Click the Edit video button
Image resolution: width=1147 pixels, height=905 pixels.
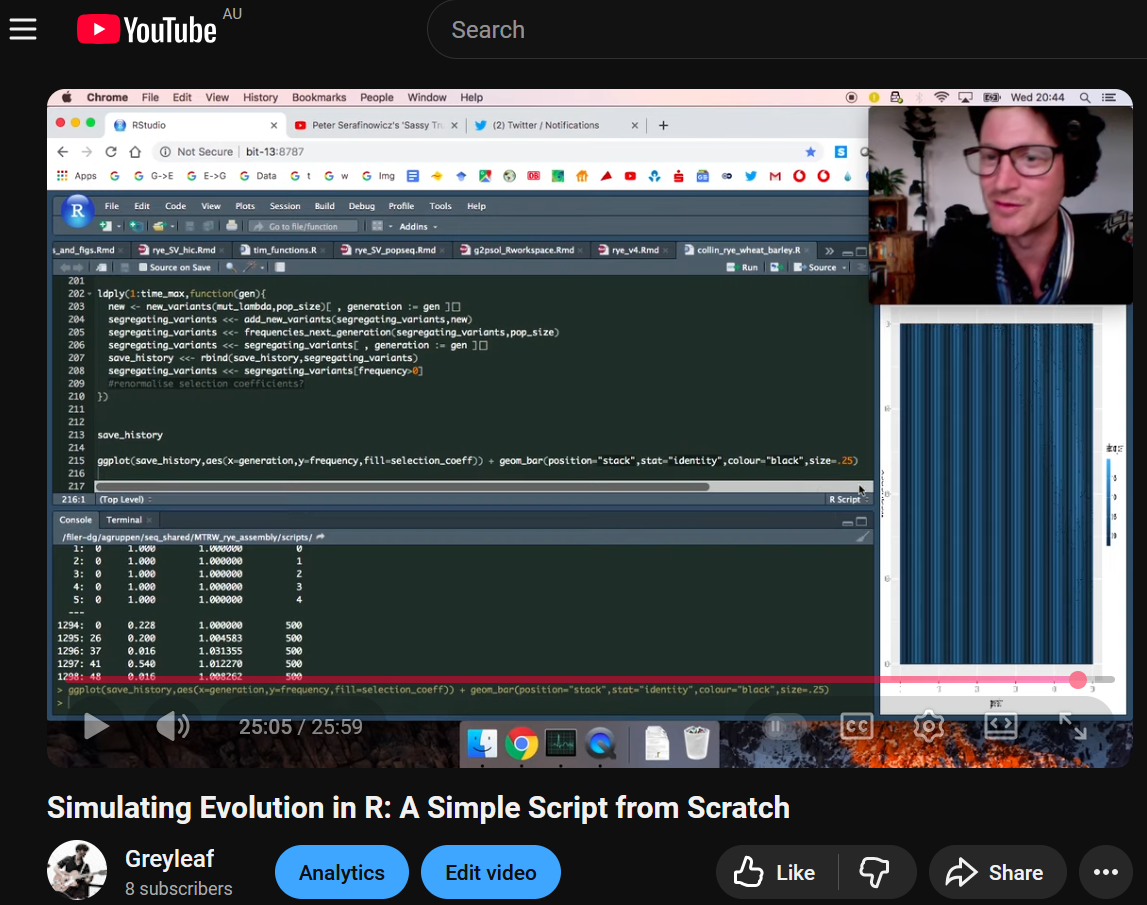click(490, 873)
